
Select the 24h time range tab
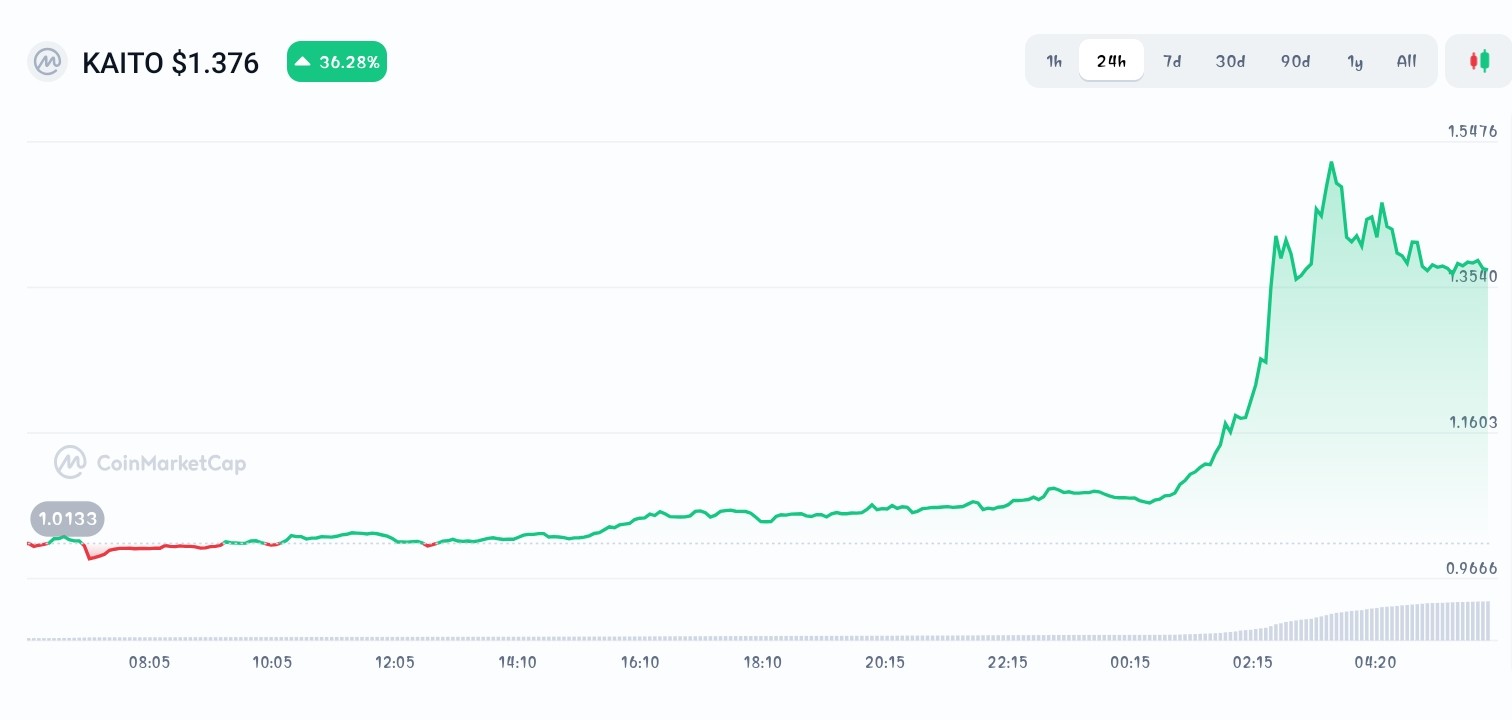[1111, 61]
